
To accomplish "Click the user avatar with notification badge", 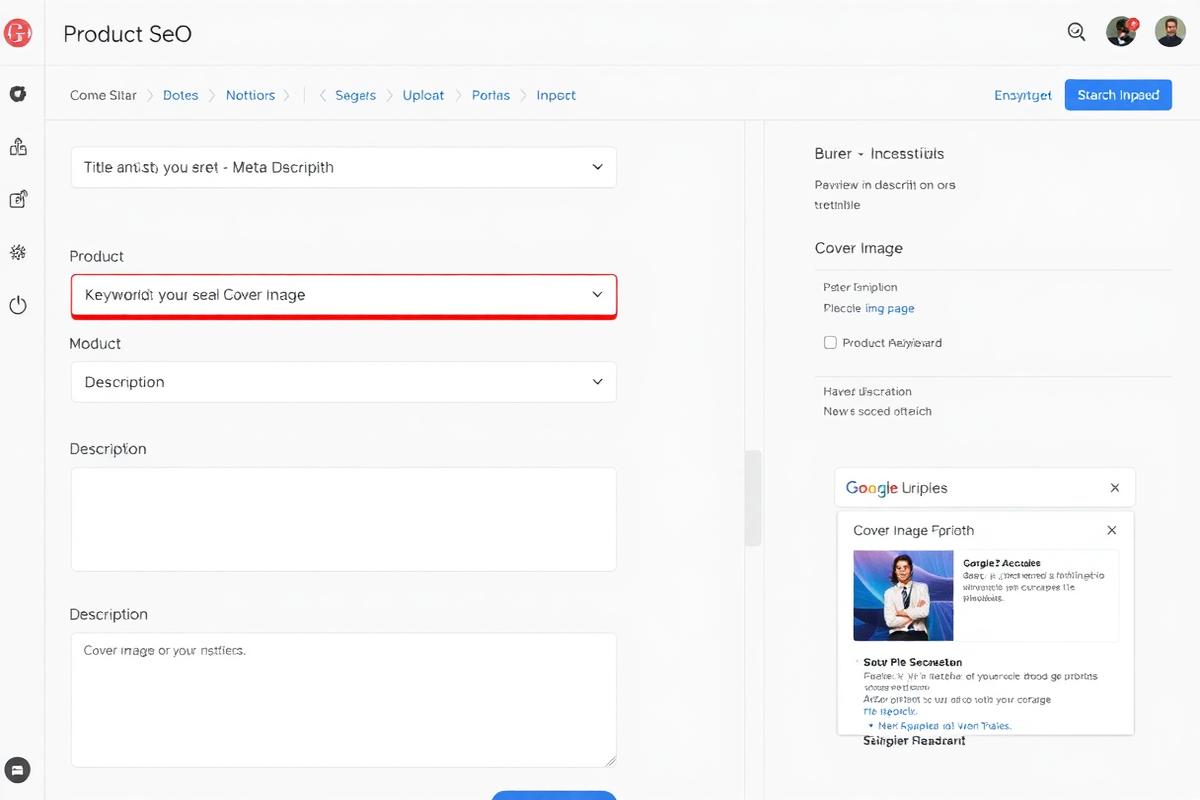I will tap(1121, 31).
